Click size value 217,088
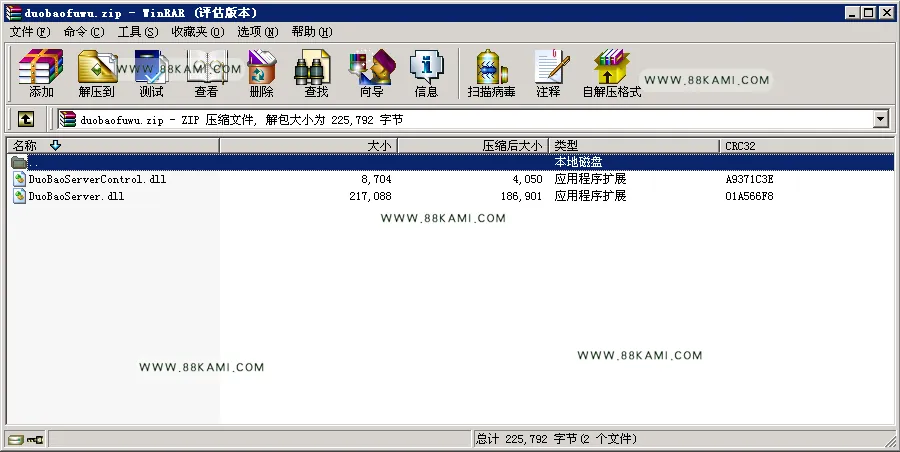 click(370, 196)
